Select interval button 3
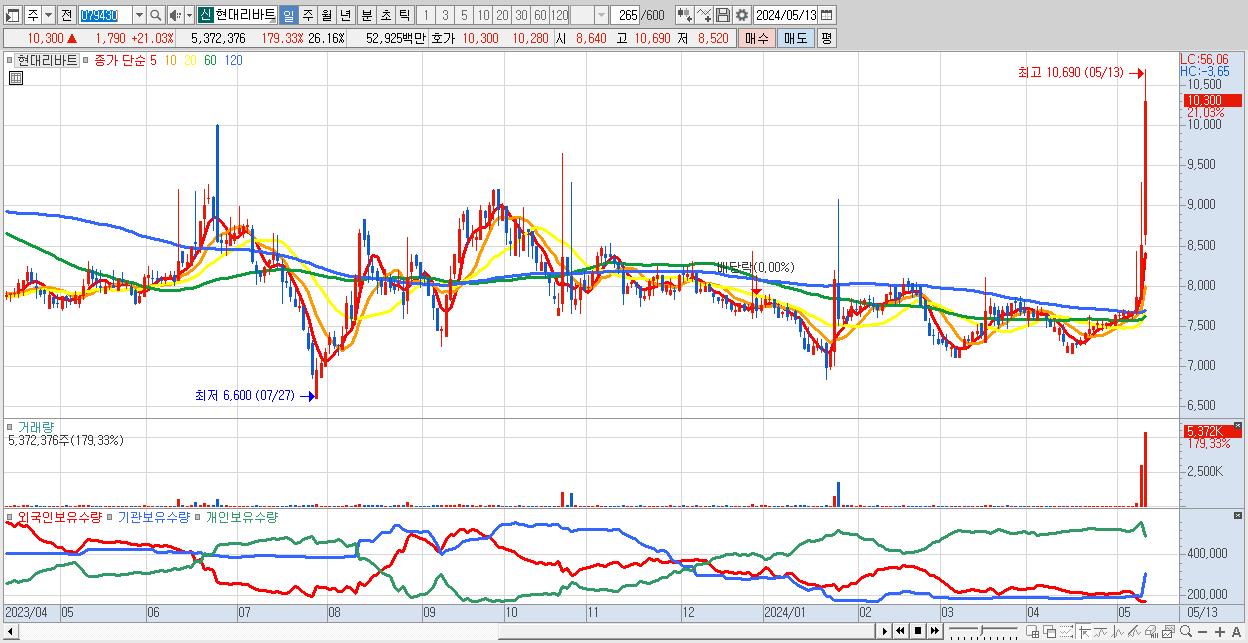 445,15
